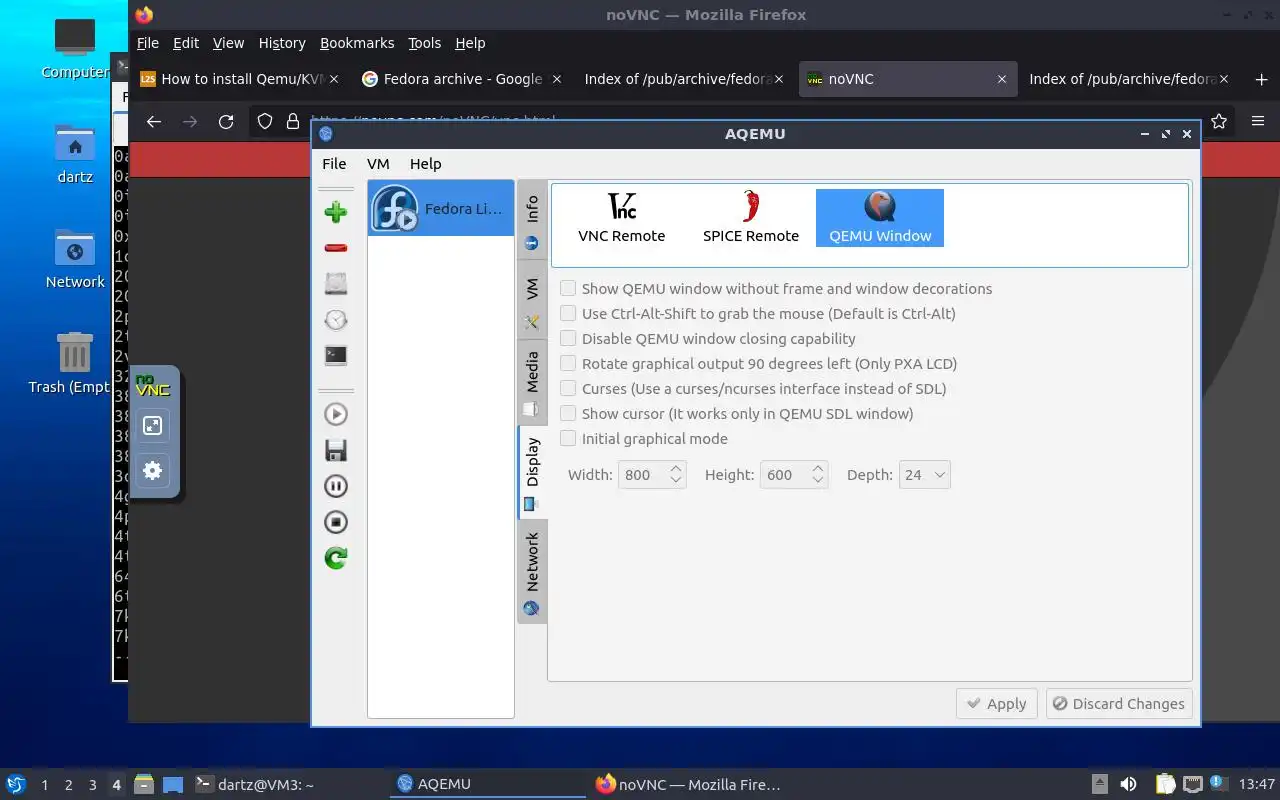Open new Firefox tab with plus button
This screenshot has height=800, width=1280.
(1261, 79)
